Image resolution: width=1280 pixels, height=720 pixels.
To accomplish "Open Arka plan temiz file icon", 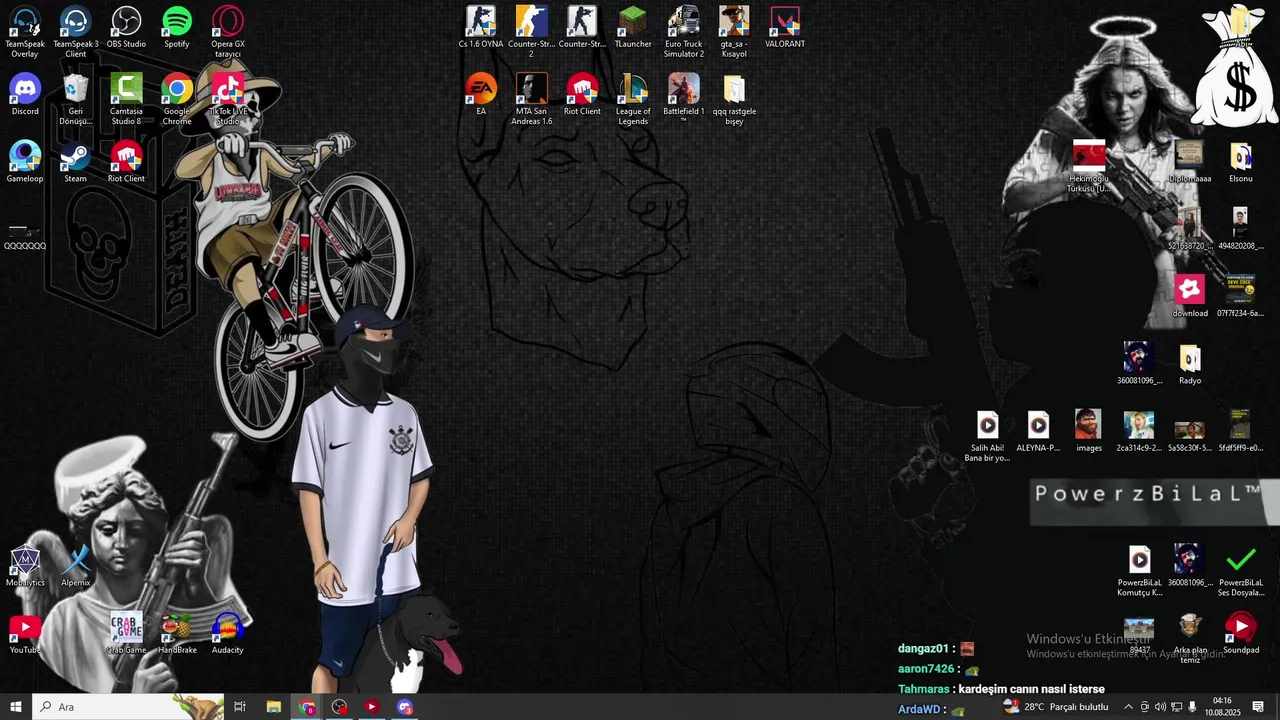I will tap(1190, 639).
